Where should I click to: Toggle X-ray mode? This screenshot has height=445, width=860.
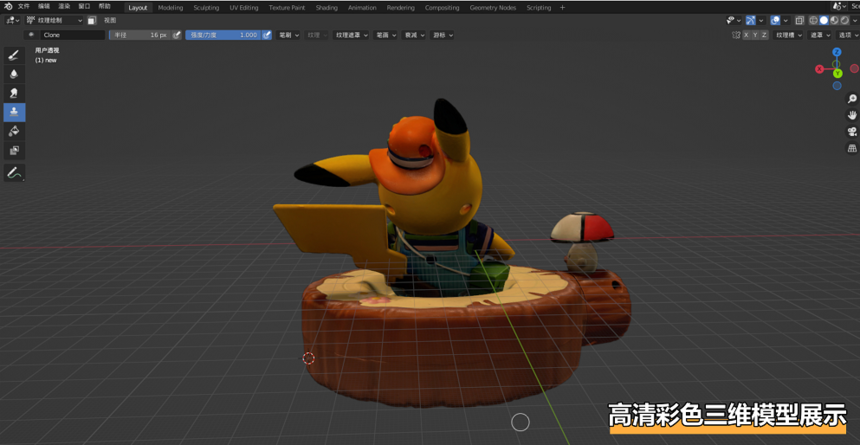pos(800,20)
